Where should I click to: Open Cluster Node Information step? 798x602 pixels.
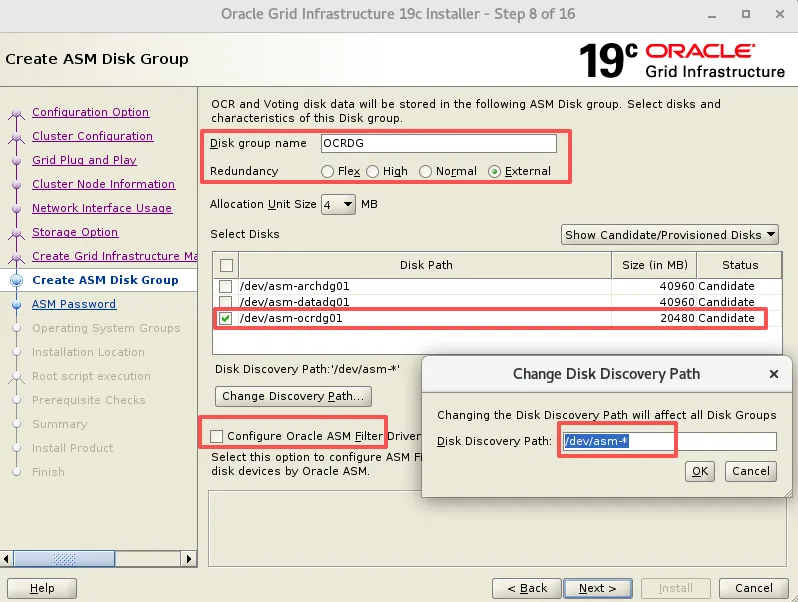click(x=104, y=184)
